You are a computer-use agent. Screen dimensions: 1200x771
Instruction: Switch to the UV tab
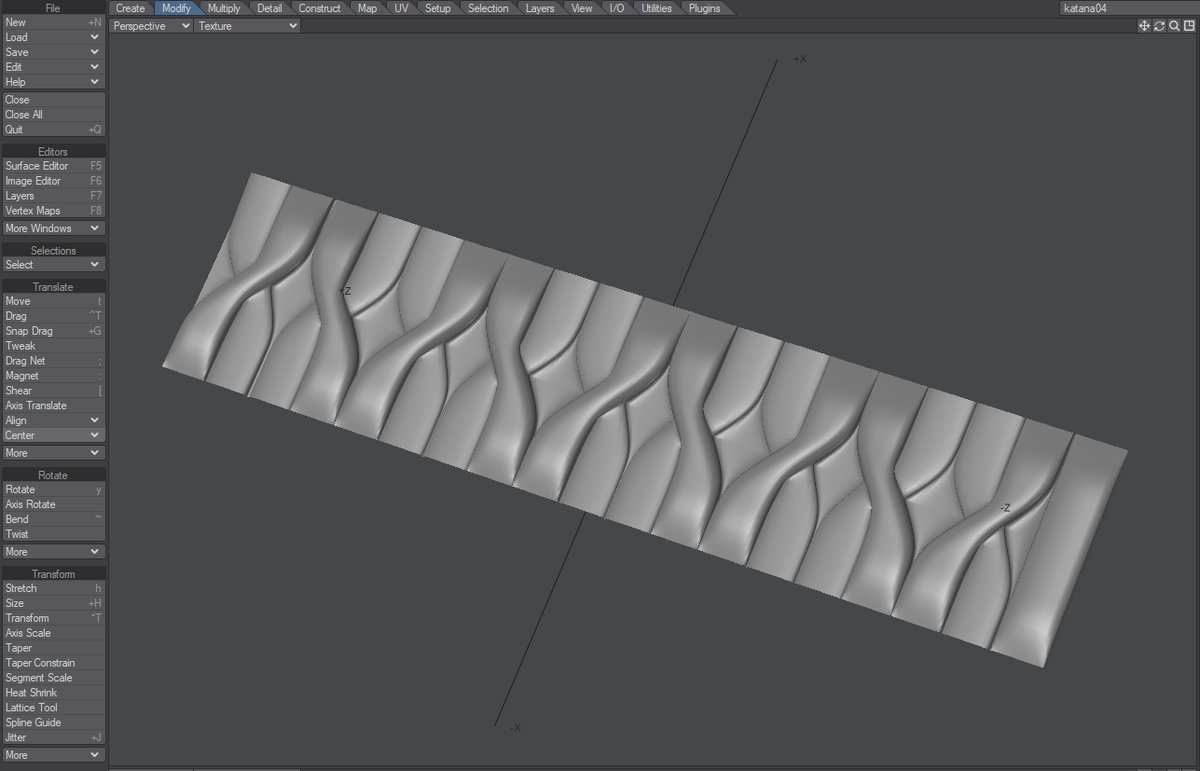(x=401, y=8)
